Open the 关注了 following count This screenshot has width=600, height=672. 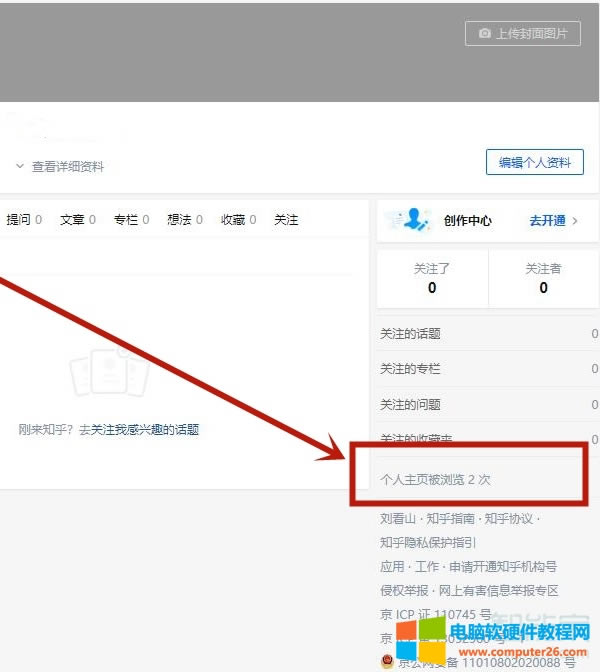click(432, 278)
